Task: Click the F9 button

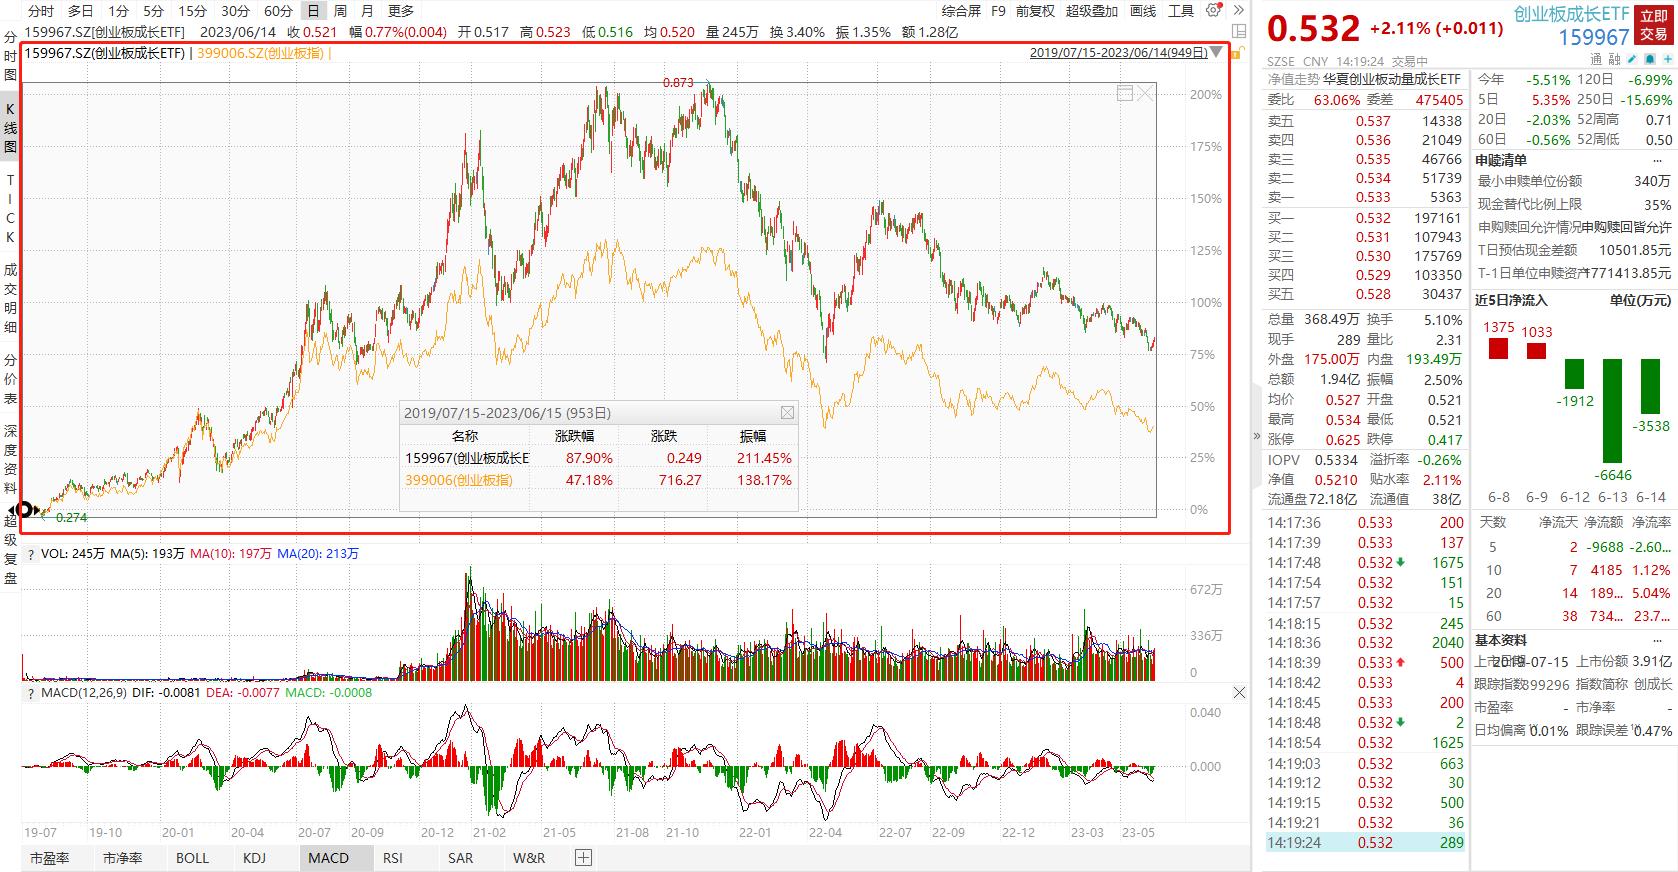Action: pos(998,11)
